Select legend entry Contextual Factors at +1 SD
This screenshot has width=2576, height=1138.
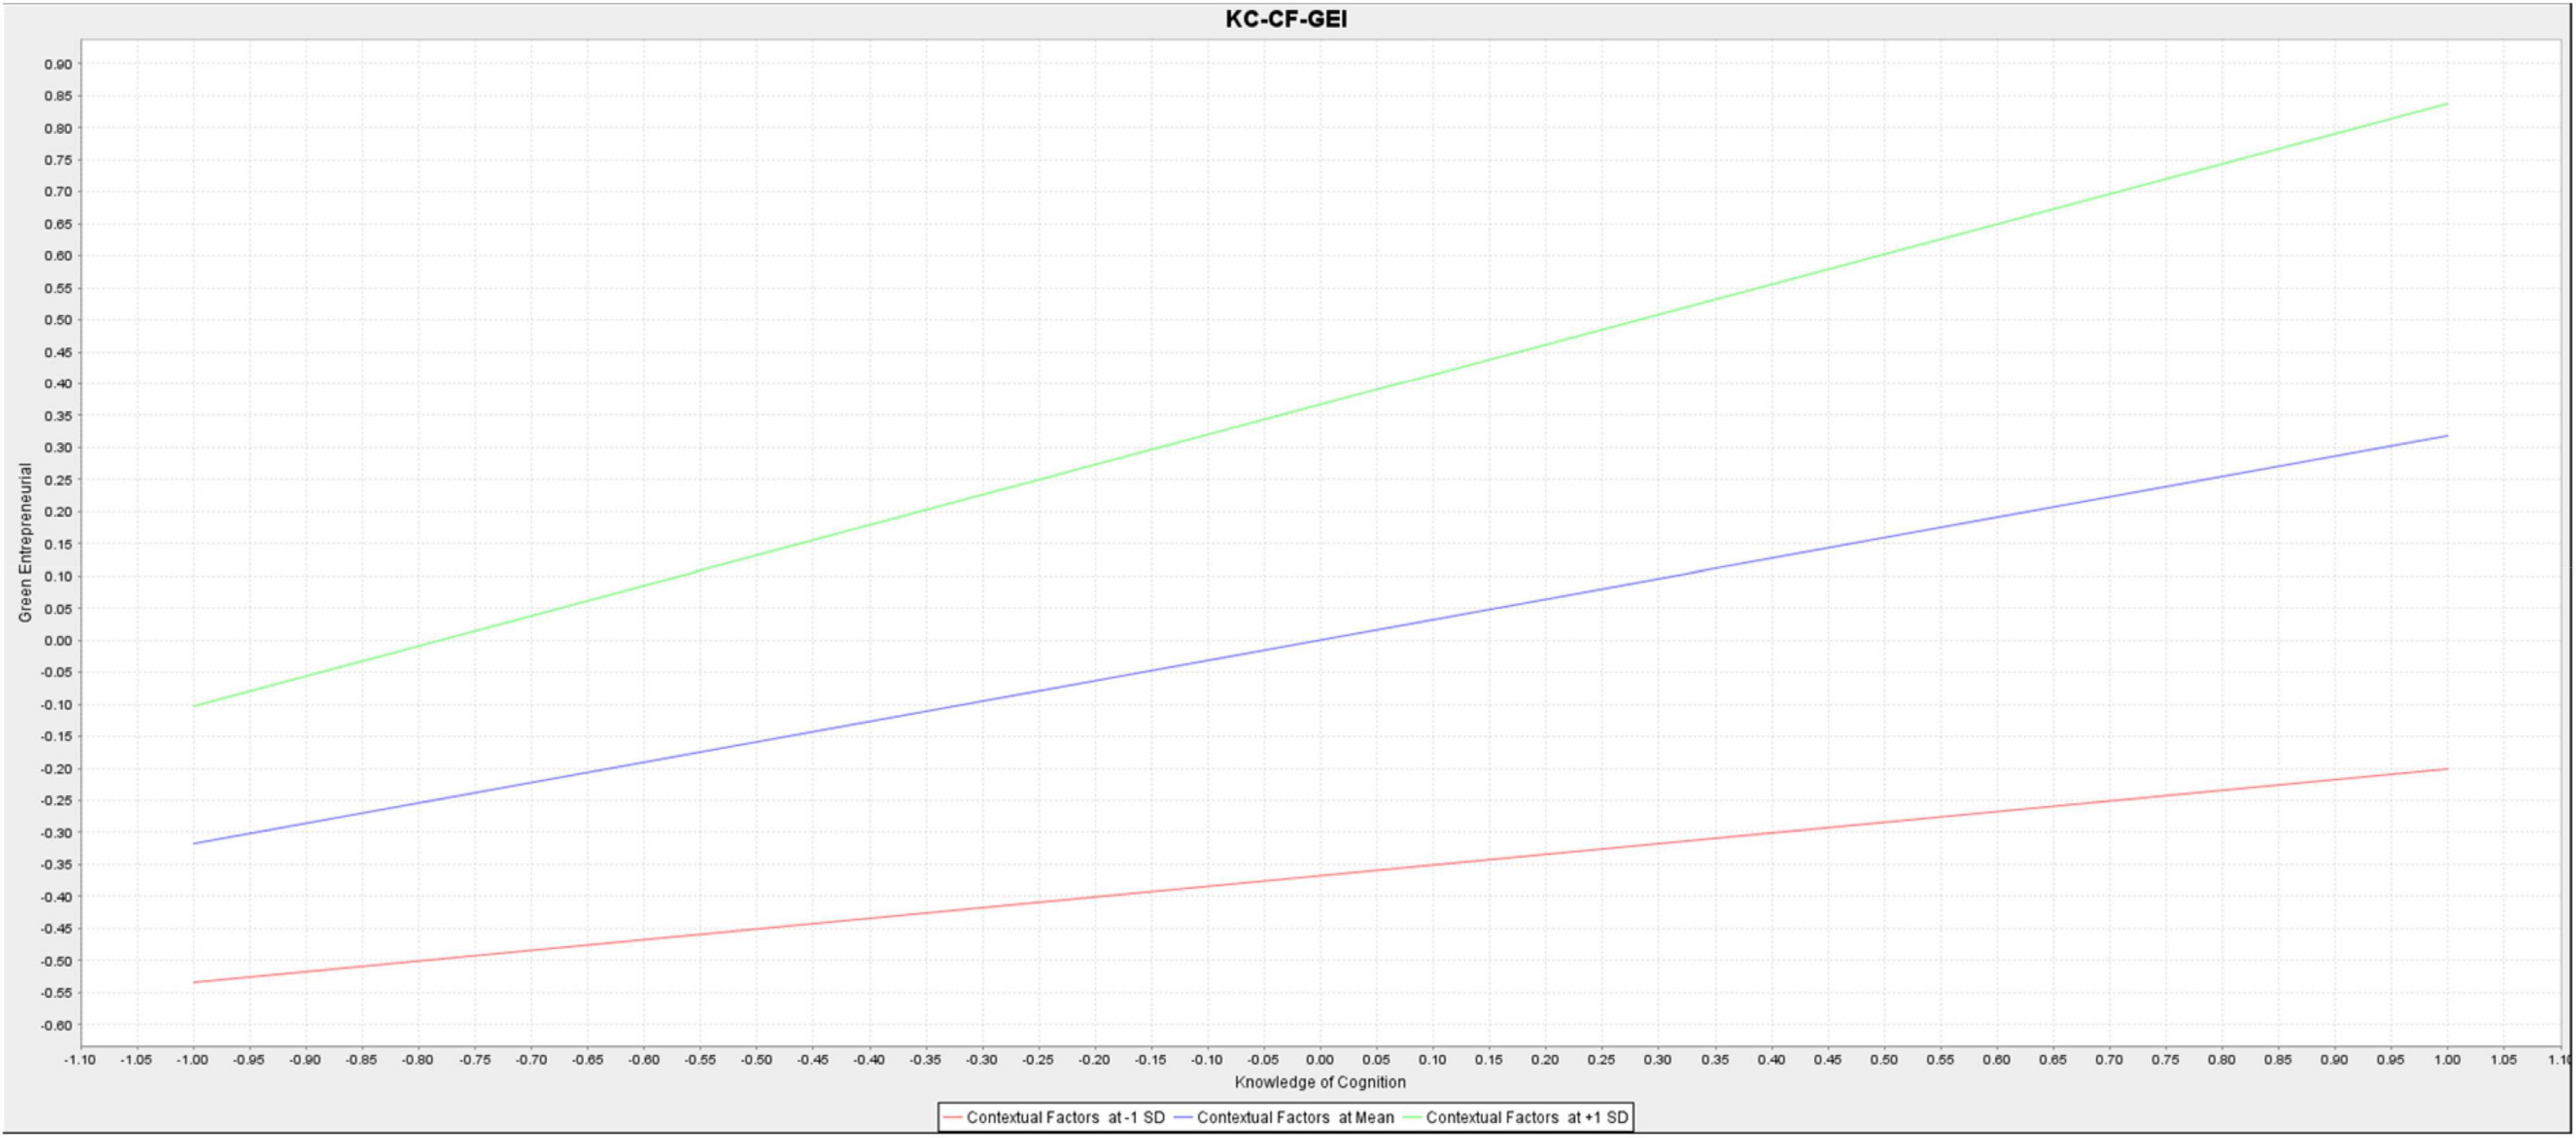tap(1515, 1117)
